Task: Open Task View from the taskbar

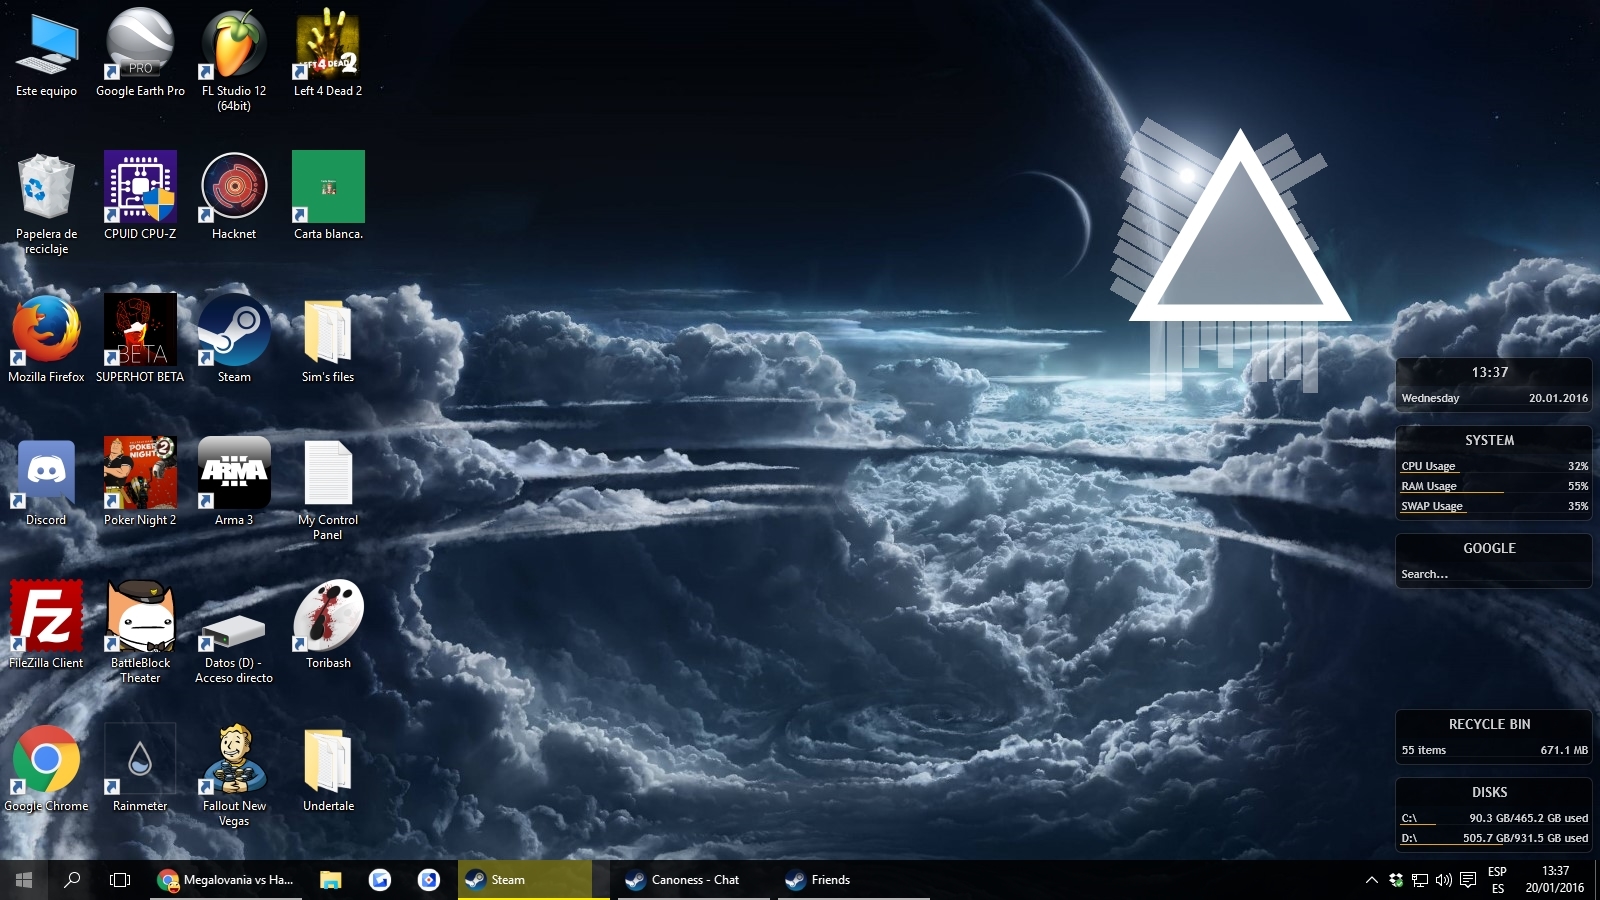Action: (x=120, y=880)
